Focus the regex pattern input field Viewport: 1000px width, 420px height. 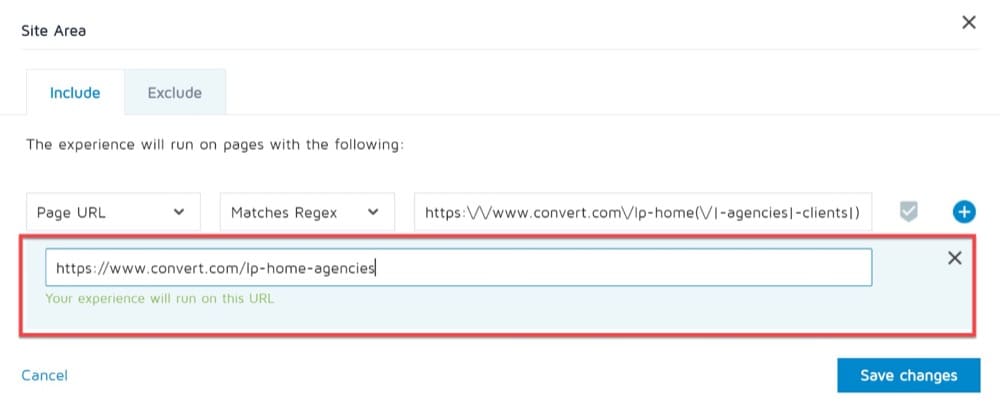click(x=643, y=212)
